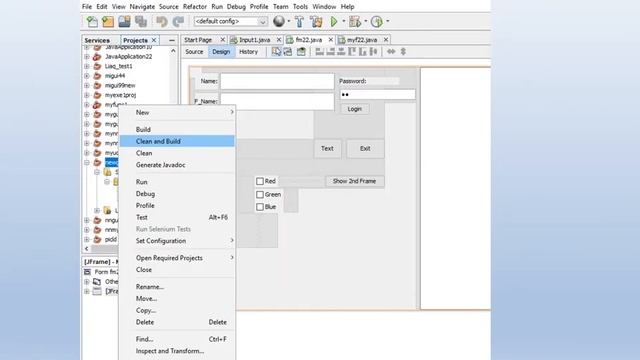The image size is (640, 360).
Task: Choose Build from the context menu
Action: [177, 129]
